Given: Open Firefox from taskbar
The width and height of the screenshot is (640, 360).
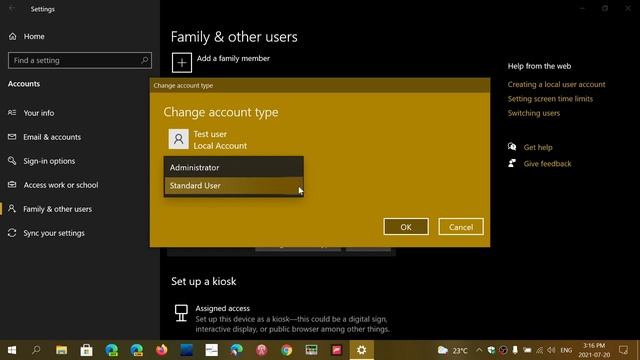Looking at the screenshot, I should (x=162, y=350).
